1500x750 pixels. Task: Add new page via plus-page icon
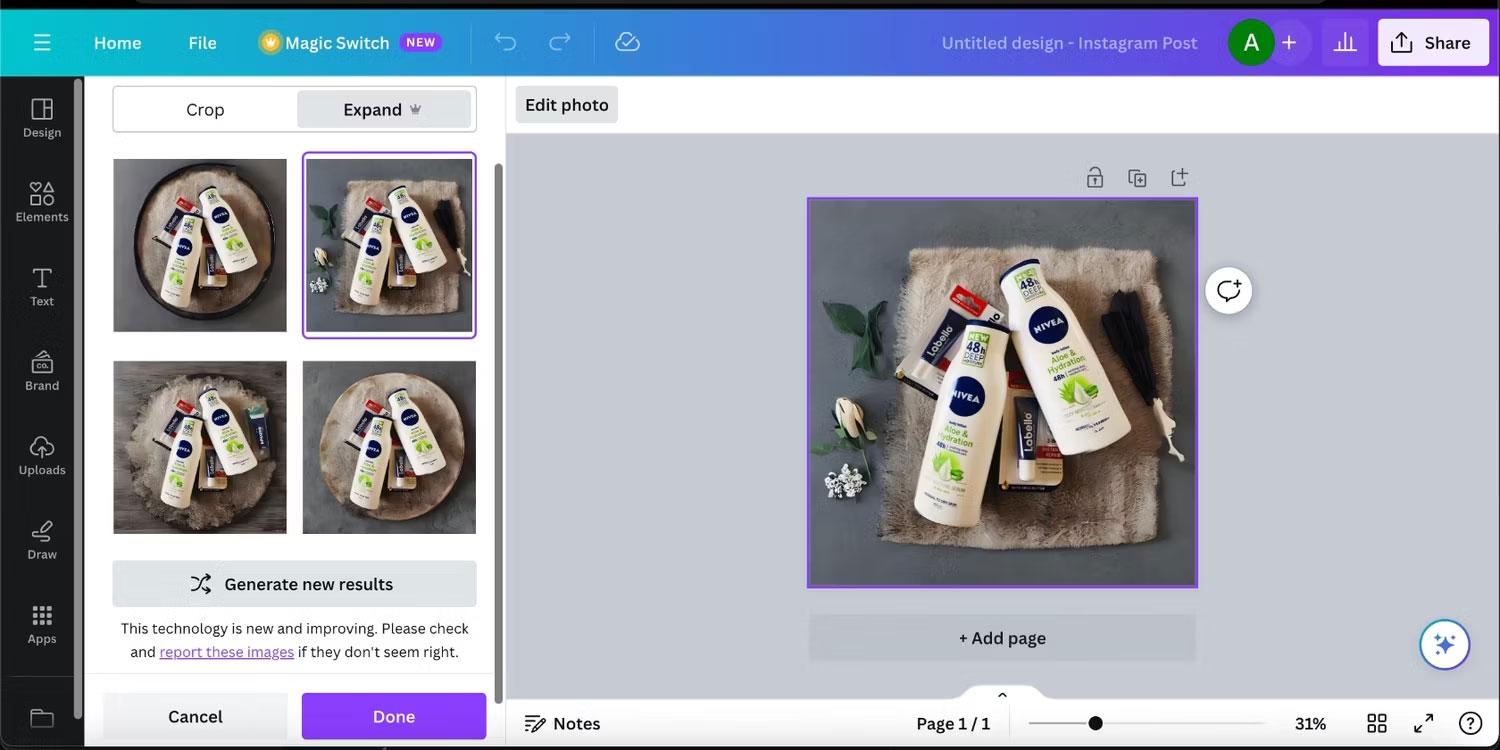click(x=1179, y=177)
